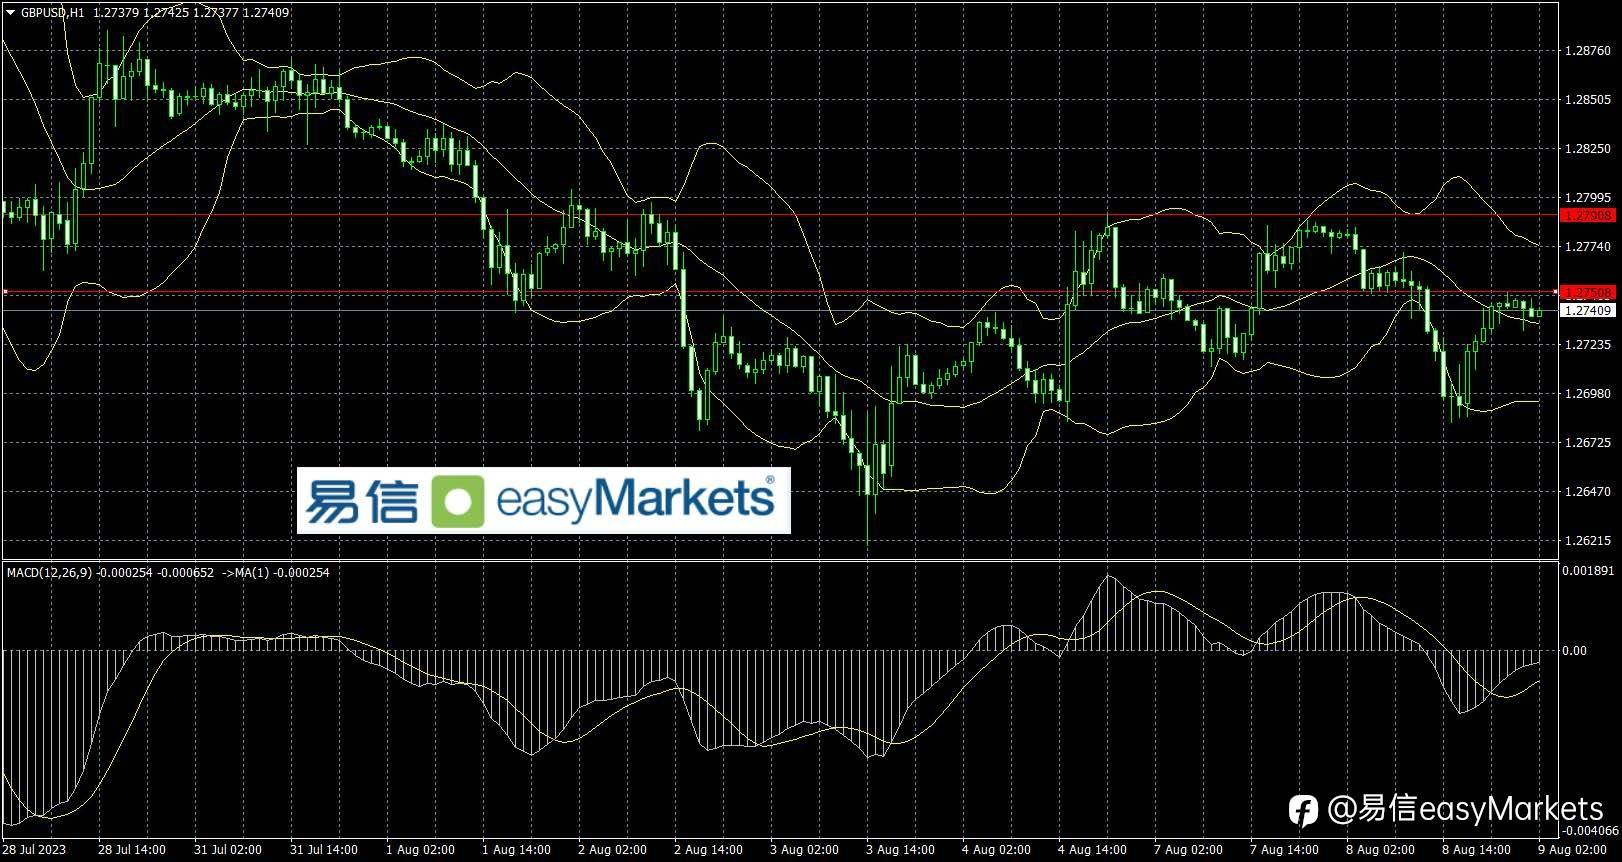The height and width of the screenshot is (862, 1622).
Task: Click the 1.26470 price axis value
Action: click(1589, 491)
